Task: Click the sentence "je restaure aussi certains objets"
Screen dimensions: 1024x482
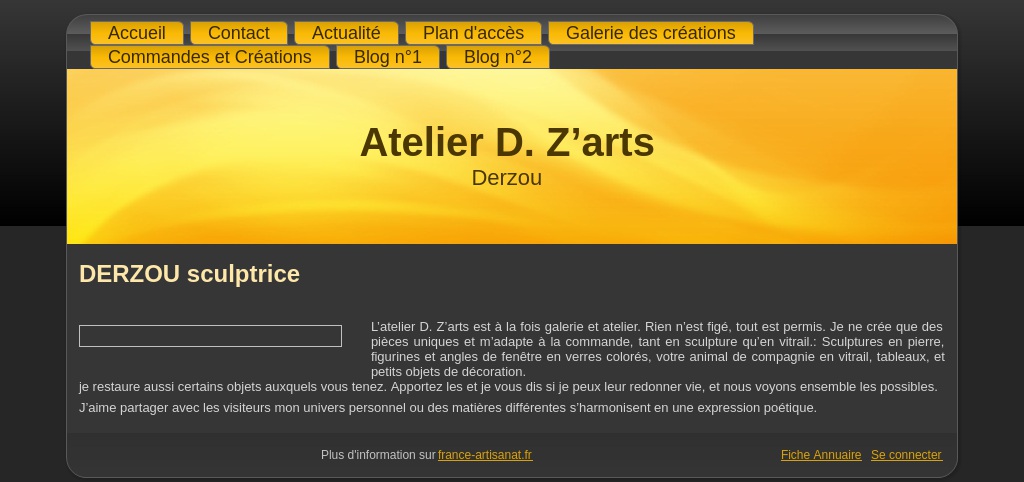Action: pos(508,387)
